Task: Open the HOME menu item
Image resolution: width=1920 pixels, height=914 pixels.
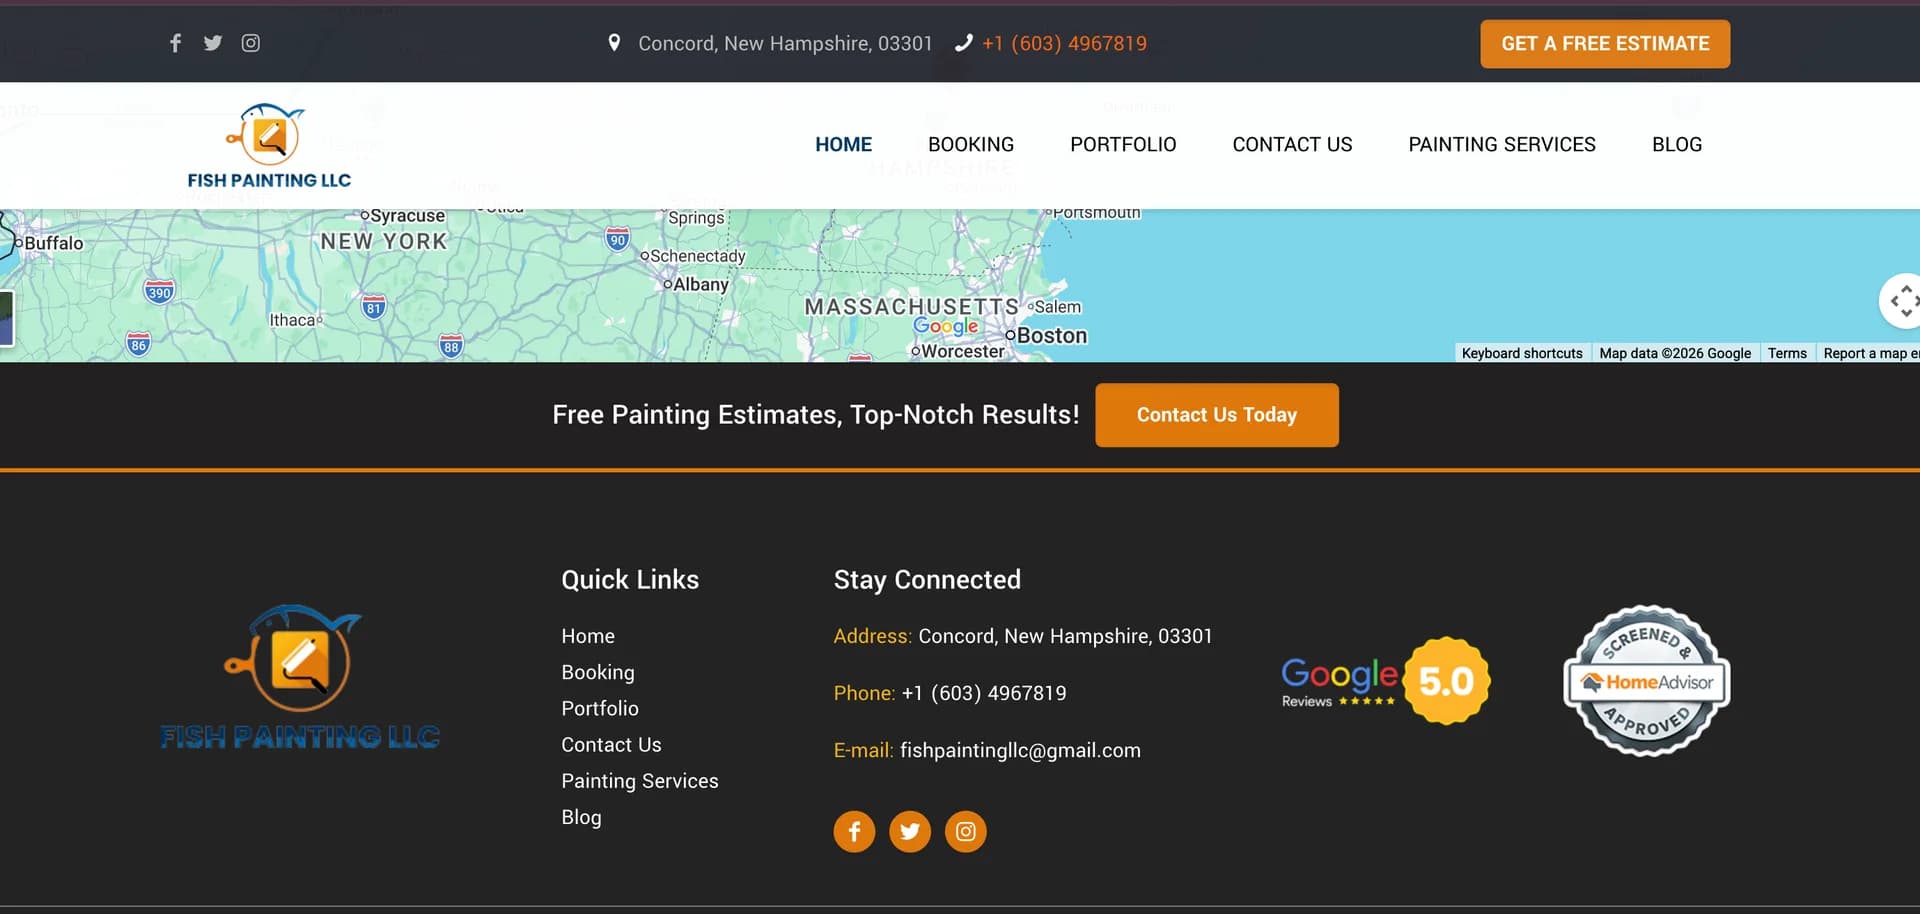Action: pos(843,145)
